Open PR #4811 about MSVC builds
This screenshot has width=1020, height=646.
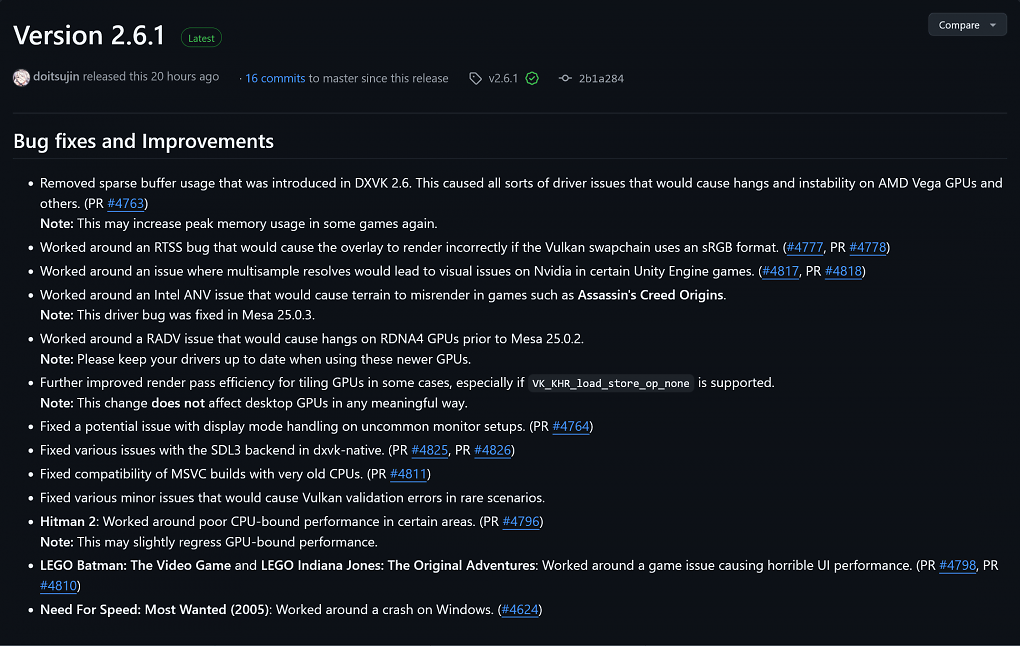point(408,474)
